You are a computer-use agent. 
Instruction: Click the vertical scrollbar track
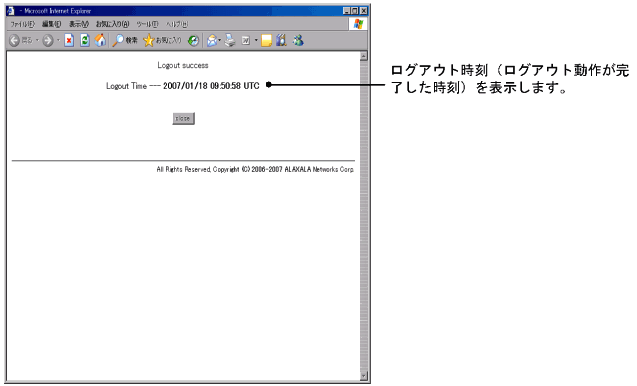tap(364, 216)
